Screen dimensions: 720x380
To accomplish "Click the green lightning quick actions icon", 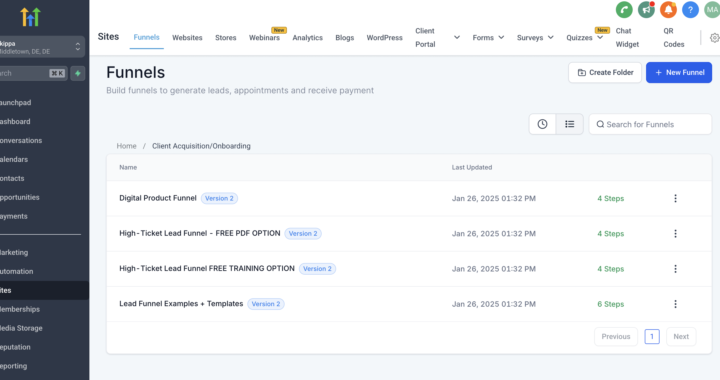I will coord(78,73).
